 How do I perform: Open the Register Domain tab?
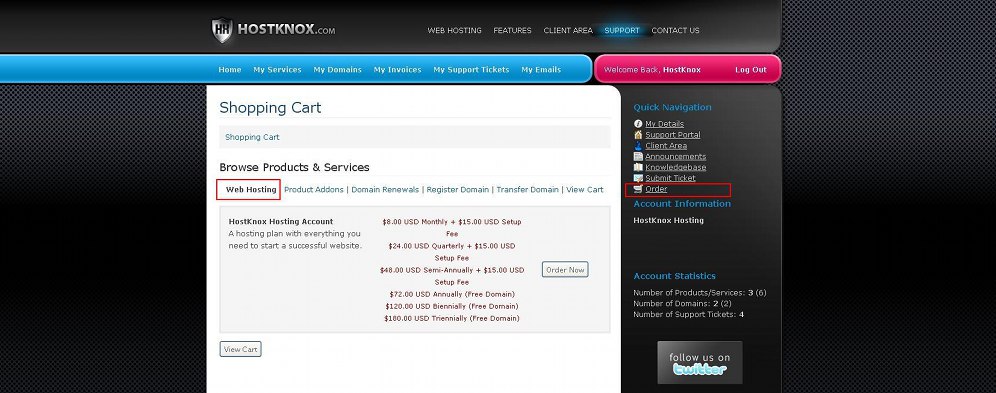coord(457,189)
